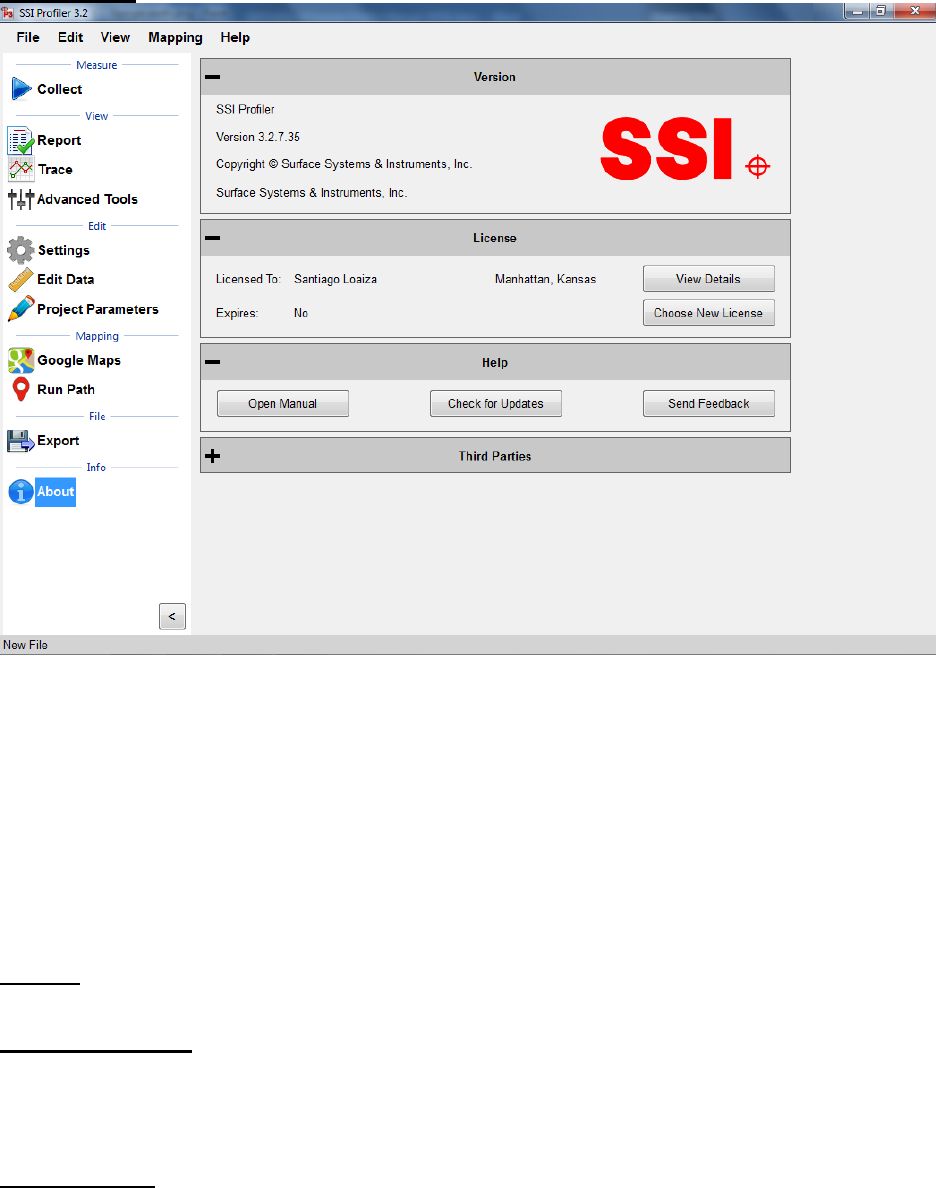936x1188 pixels.
Task: Select Advanced Tools label in sidebar
Action: click(x=87, y=199)
